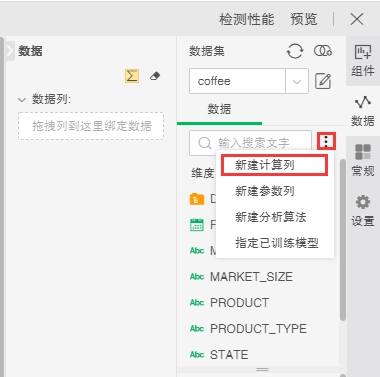Click the panel splitter handle at bottom
The width and height of the screenshot is (380, 377).
coord(262,369)
